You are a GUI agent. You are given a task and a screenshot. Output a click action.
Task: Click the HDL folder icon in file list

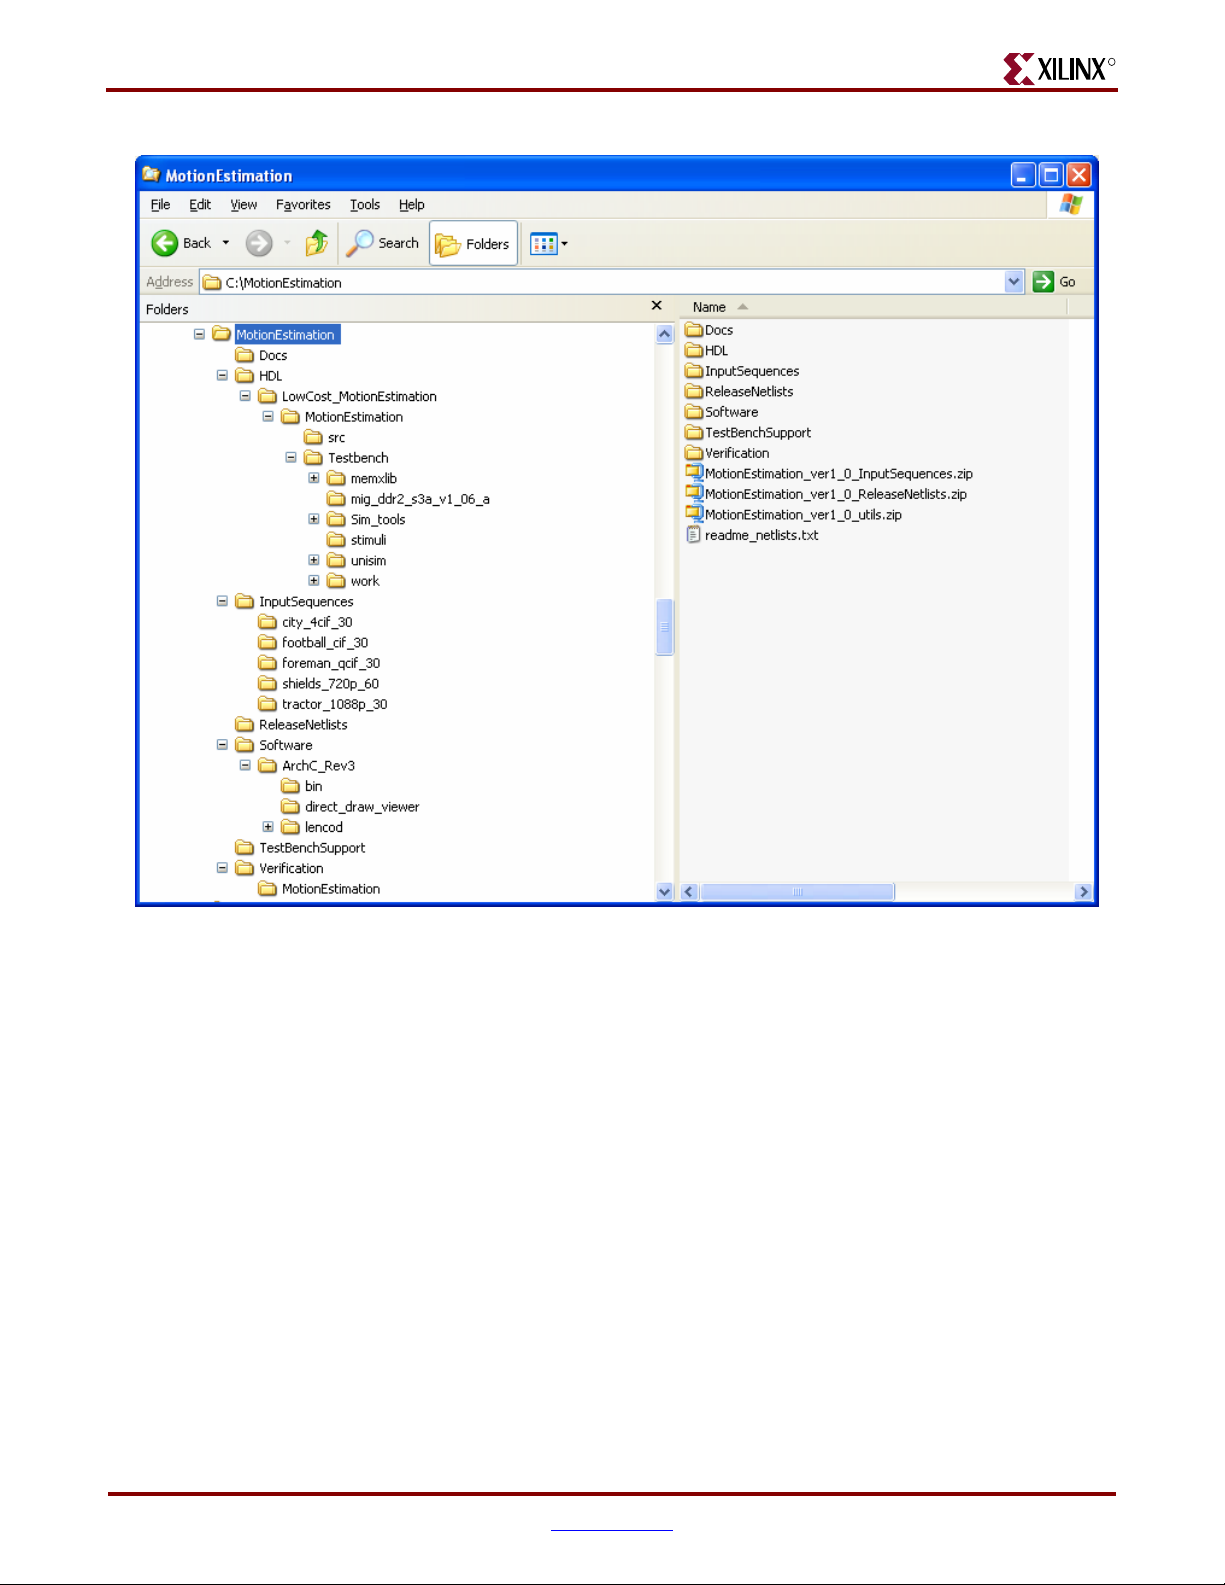[694, 350]
